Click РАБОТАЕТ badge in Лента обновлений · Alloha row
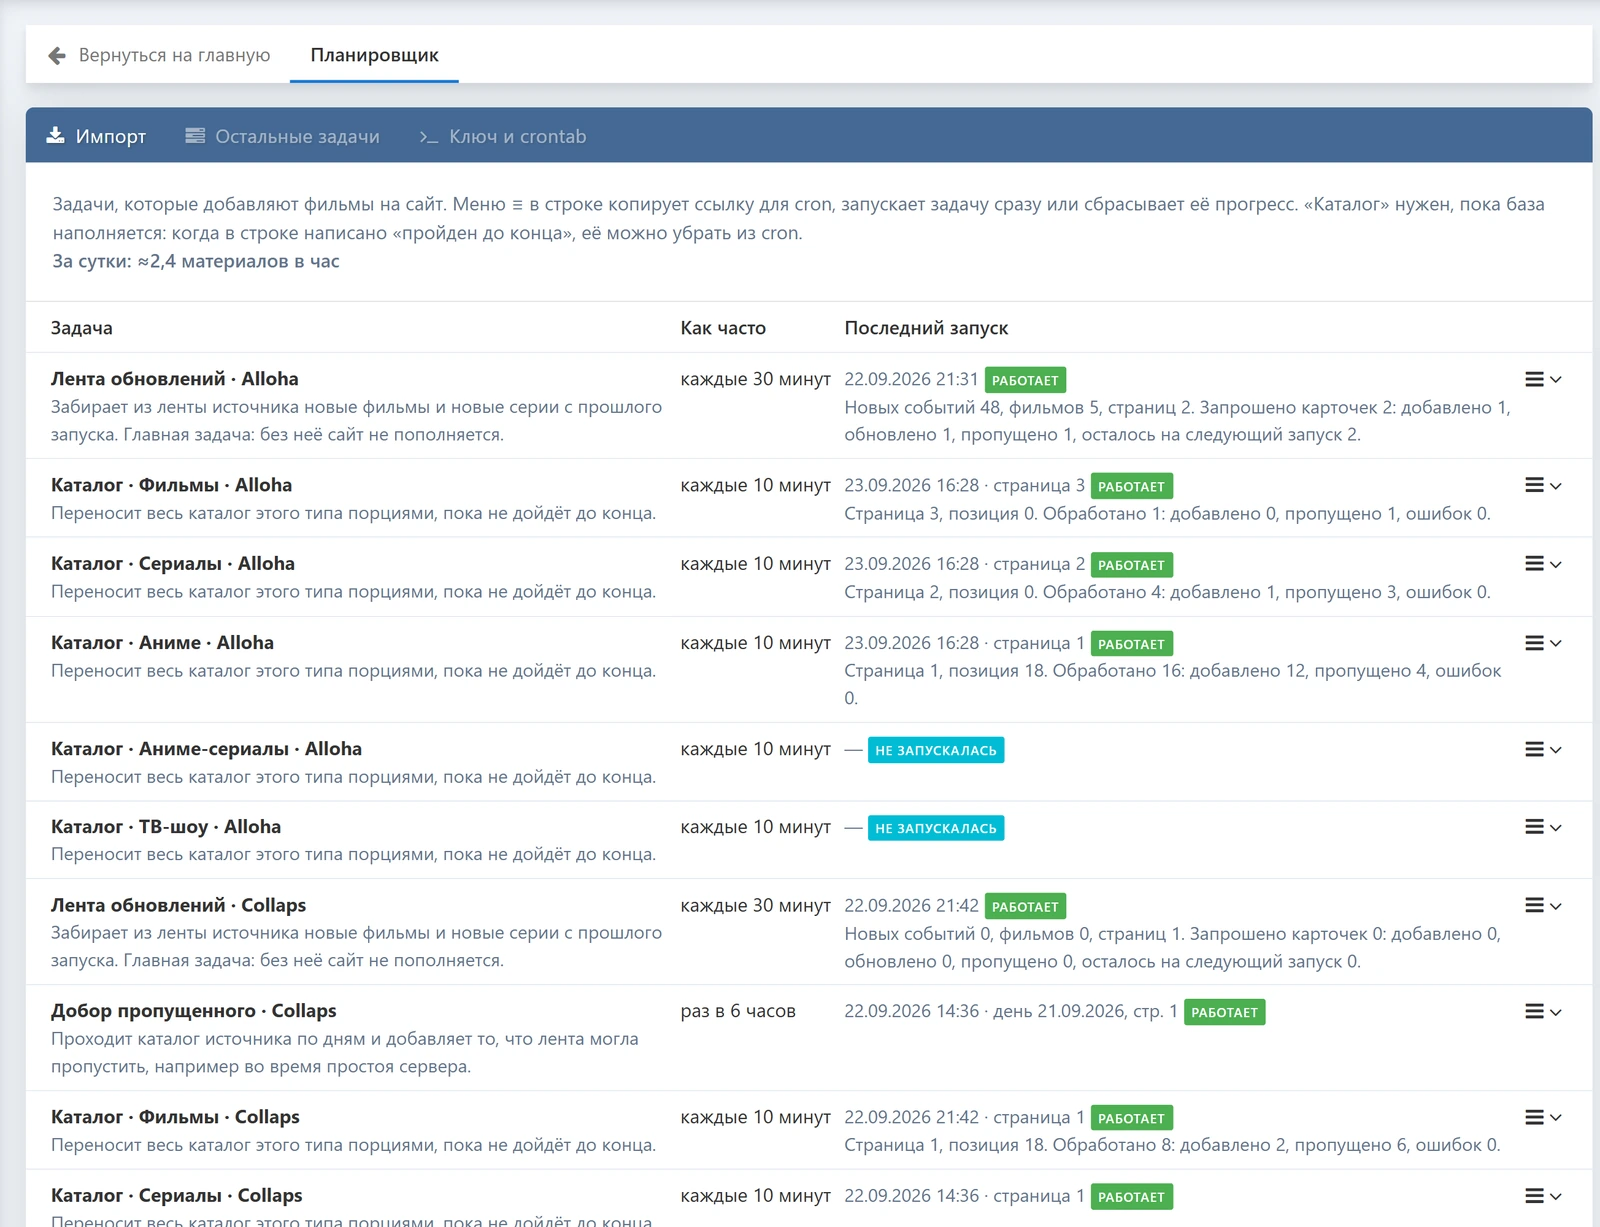 coord(1025,380)
